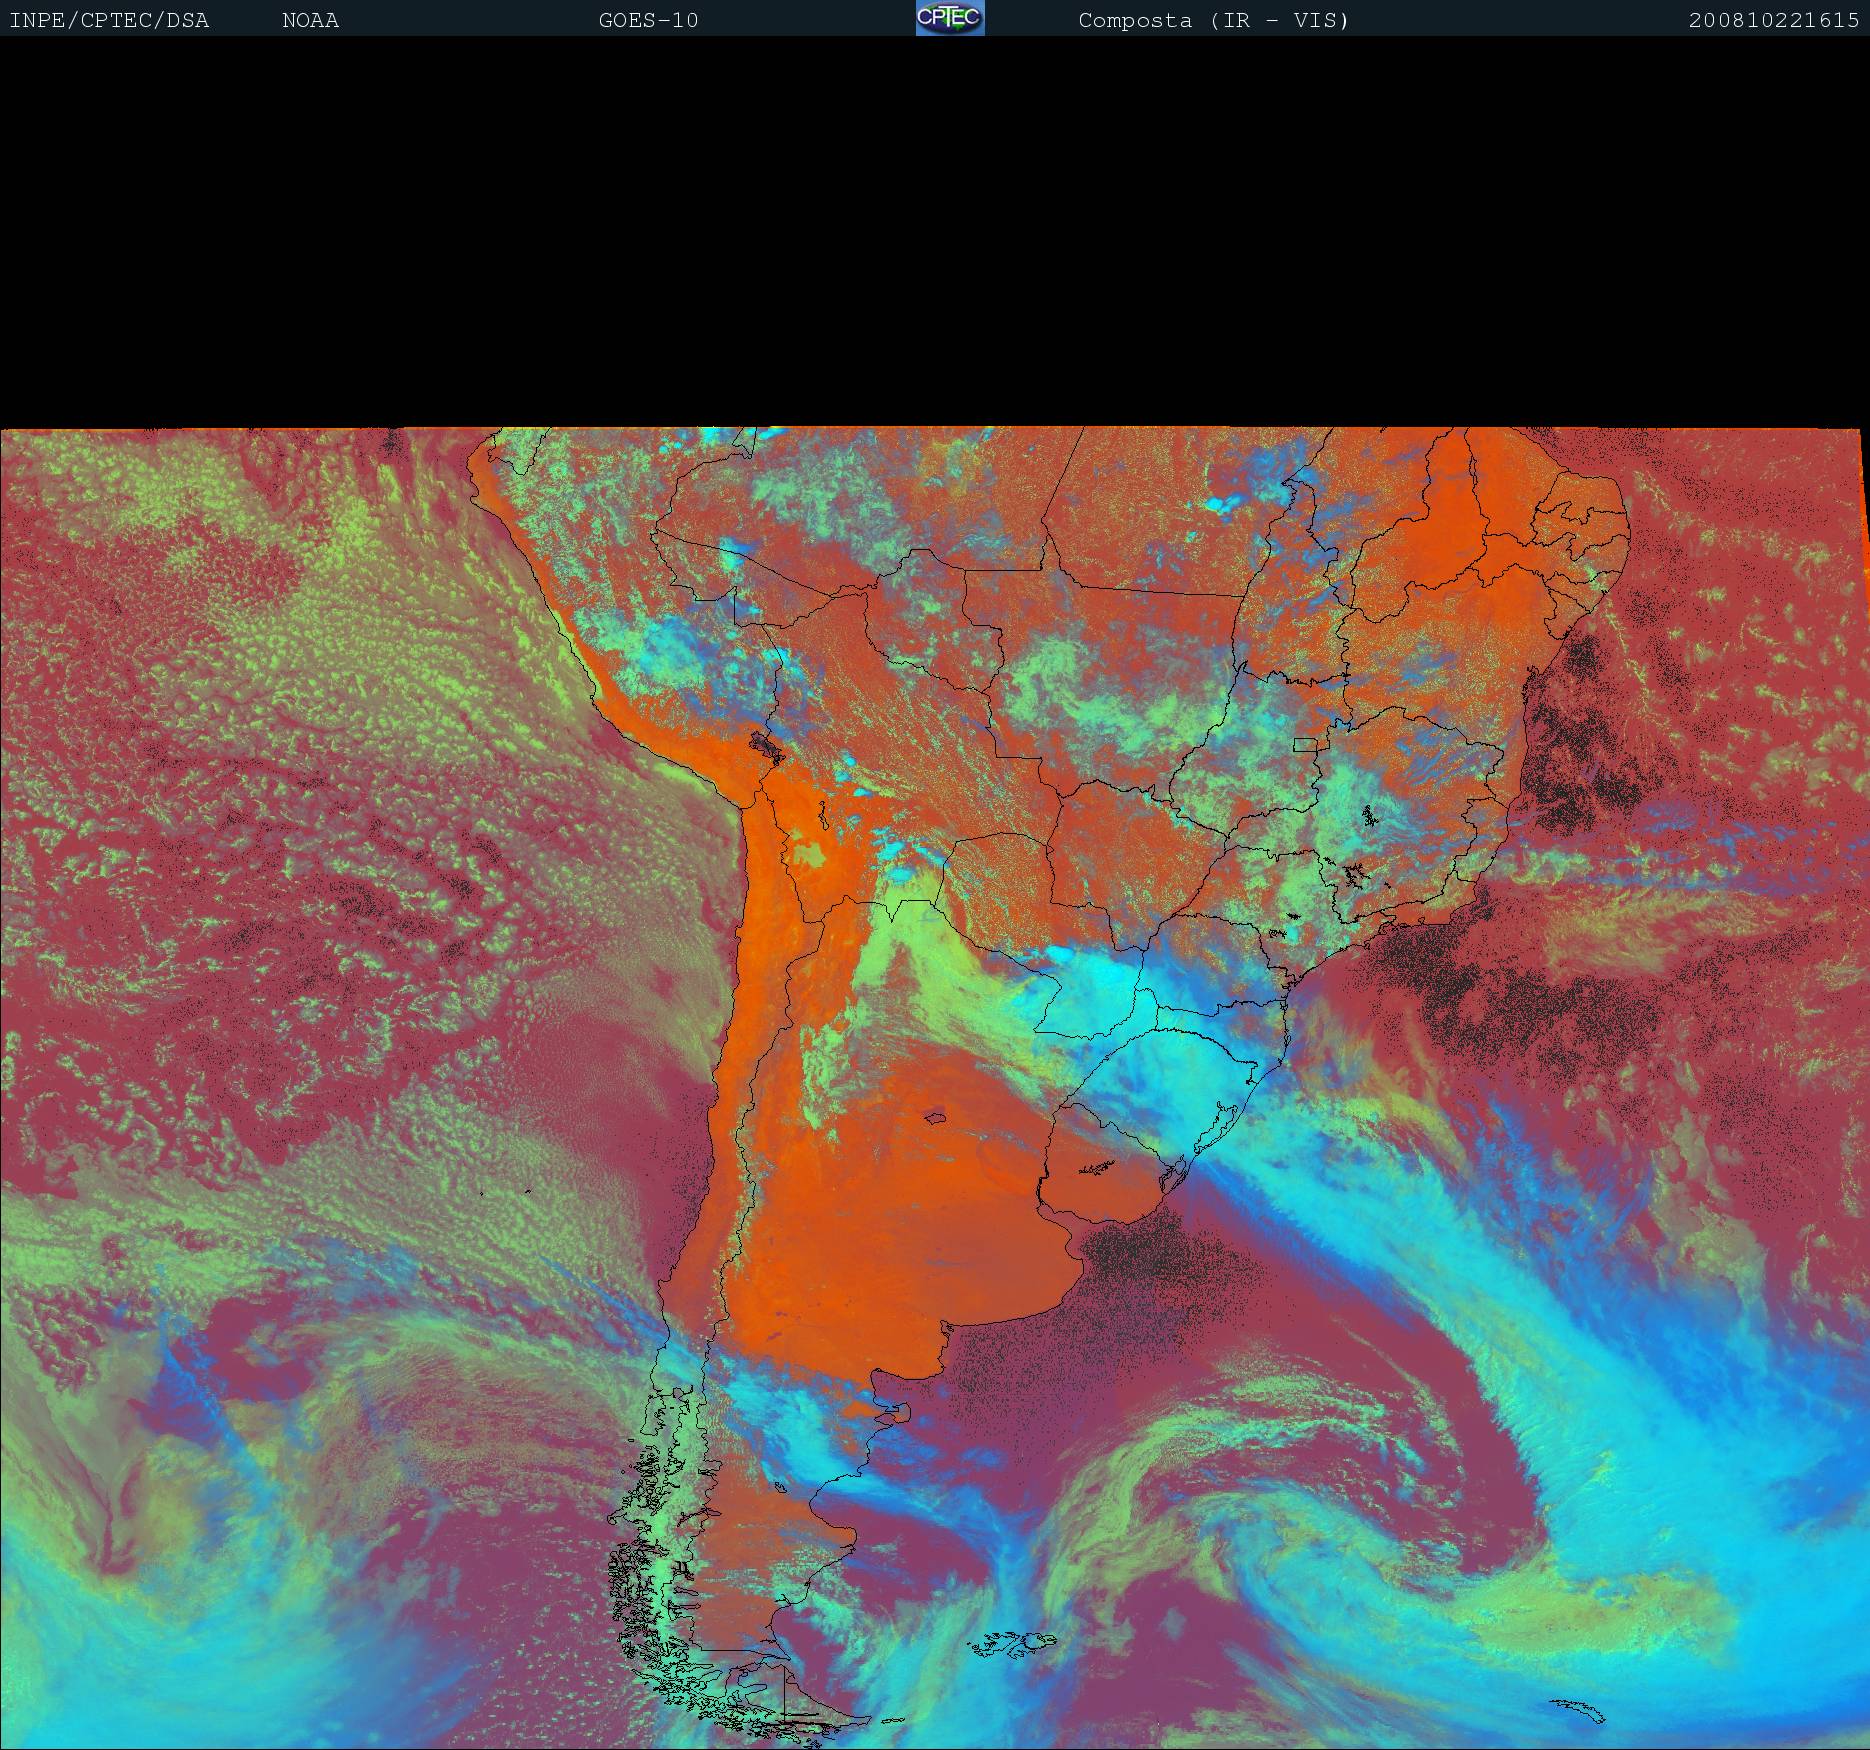Click the INPE/CPTEC/DSA header label

[x=109, y=21]
